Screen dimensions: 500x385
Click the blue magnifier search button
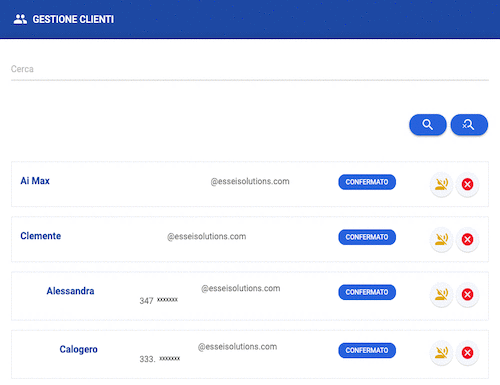tap(428, 125)
